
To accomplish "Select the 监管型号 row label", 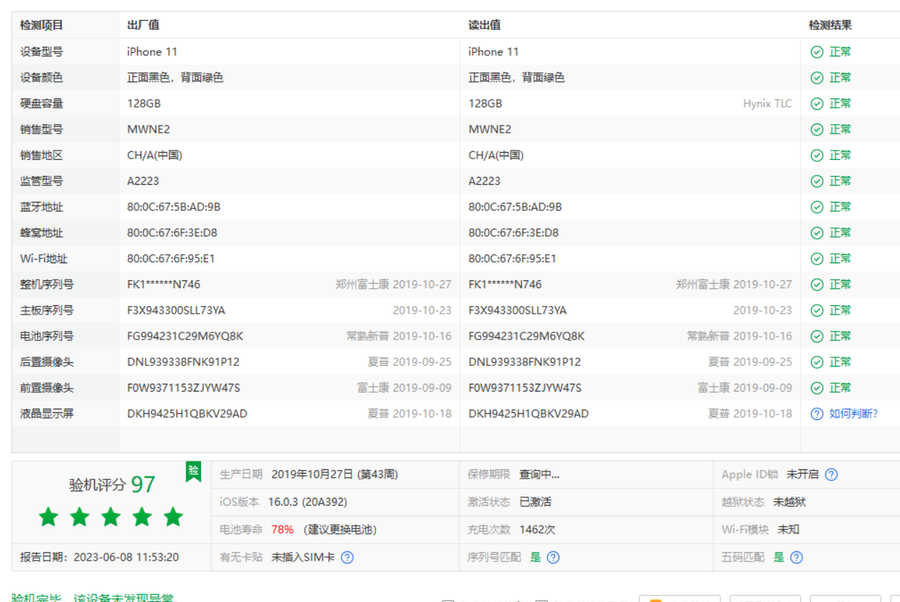I will (41, 181).
